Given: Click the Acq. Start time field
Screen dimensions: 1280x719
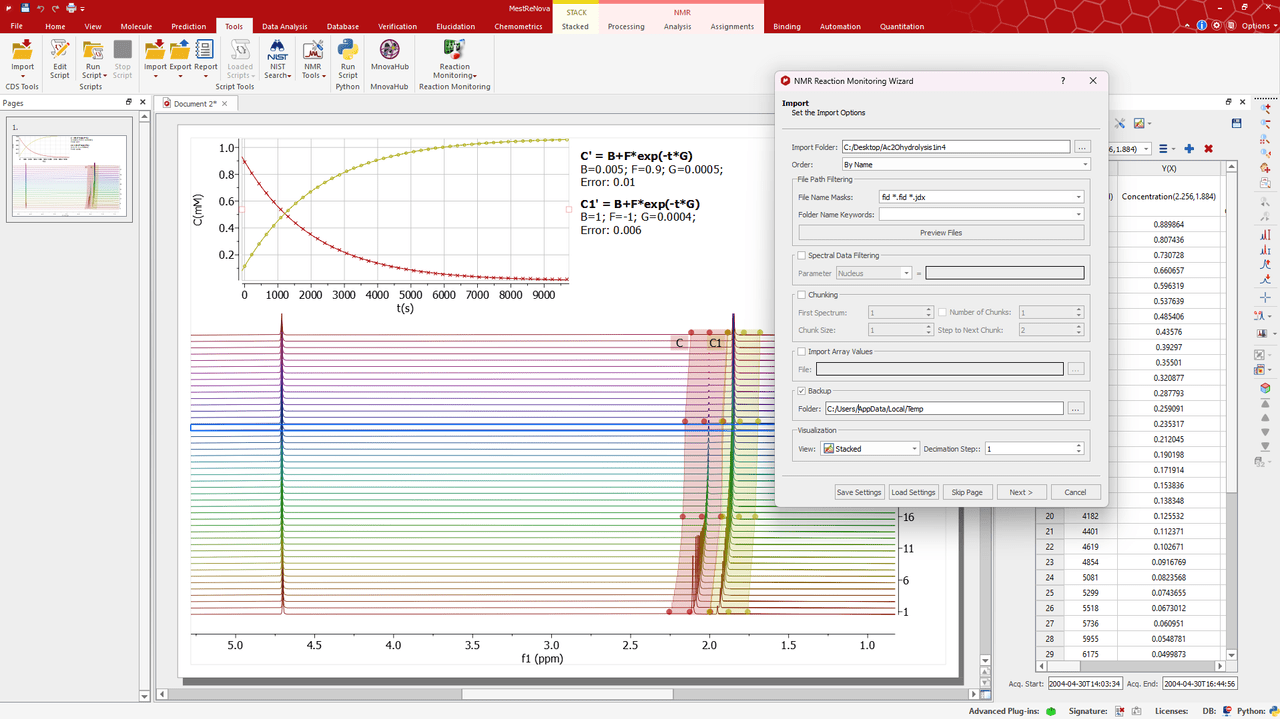Looking at the screenshot, I should tap(1085, 684).
